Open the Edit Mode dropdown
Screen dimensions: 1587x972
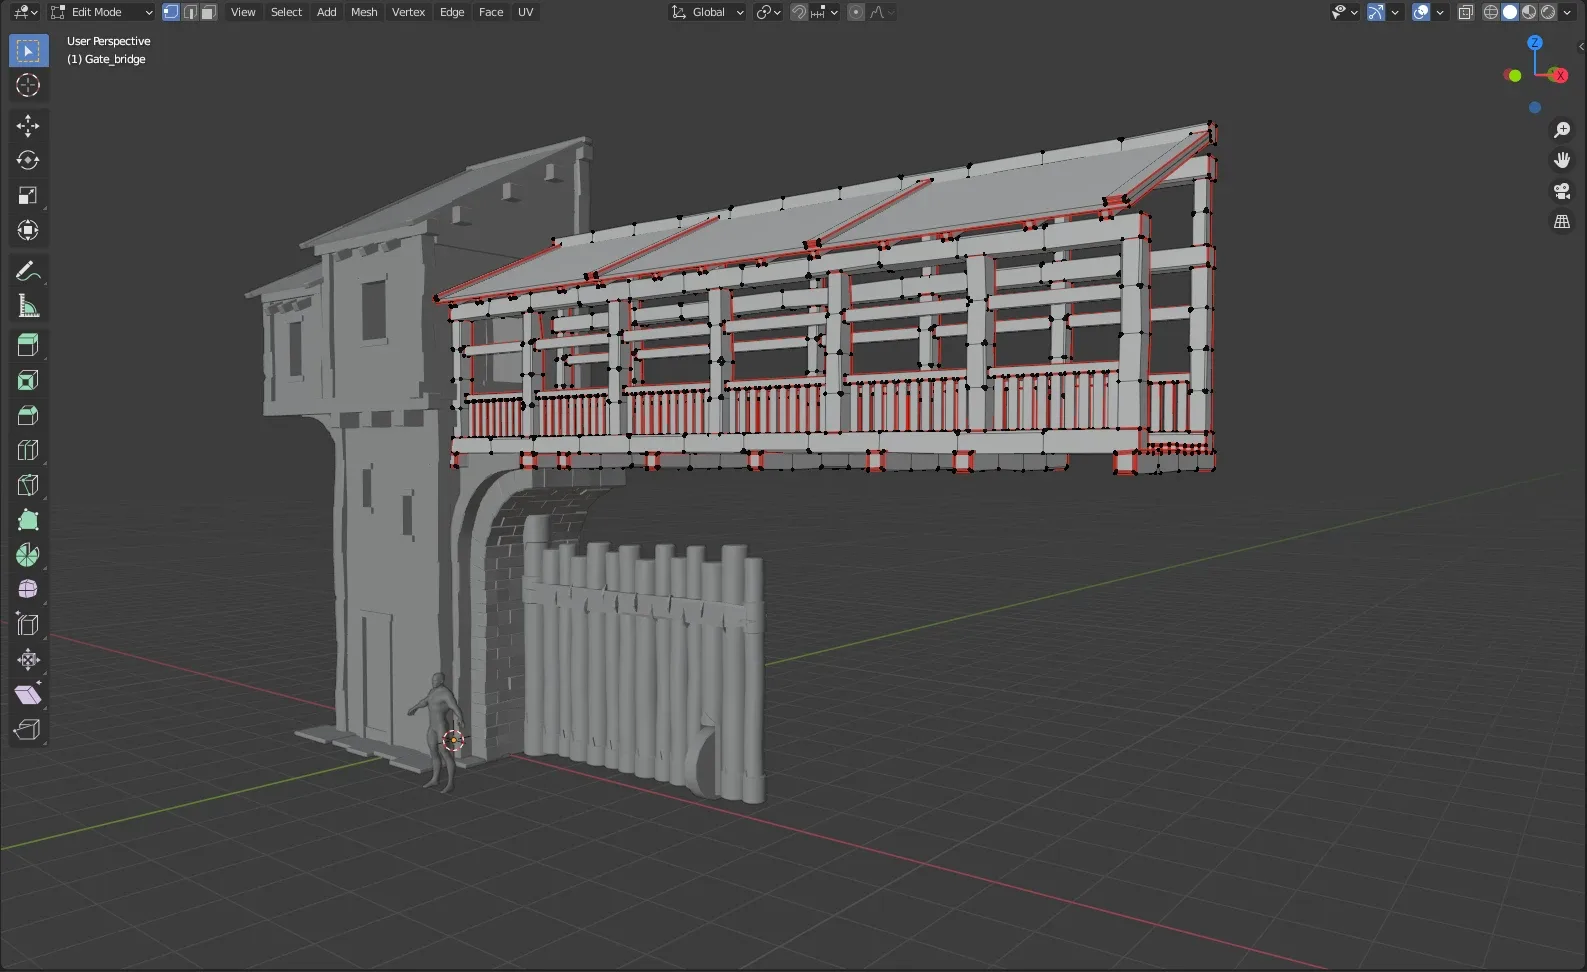[101, 12]
